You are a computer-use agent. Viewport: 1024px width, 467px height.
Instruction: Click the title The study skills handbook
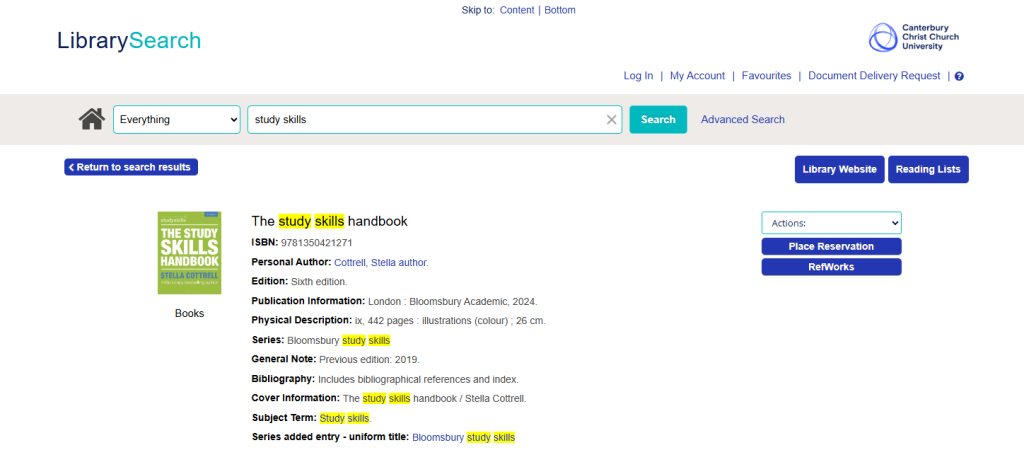pyautogui.click(x=329, y=221)
